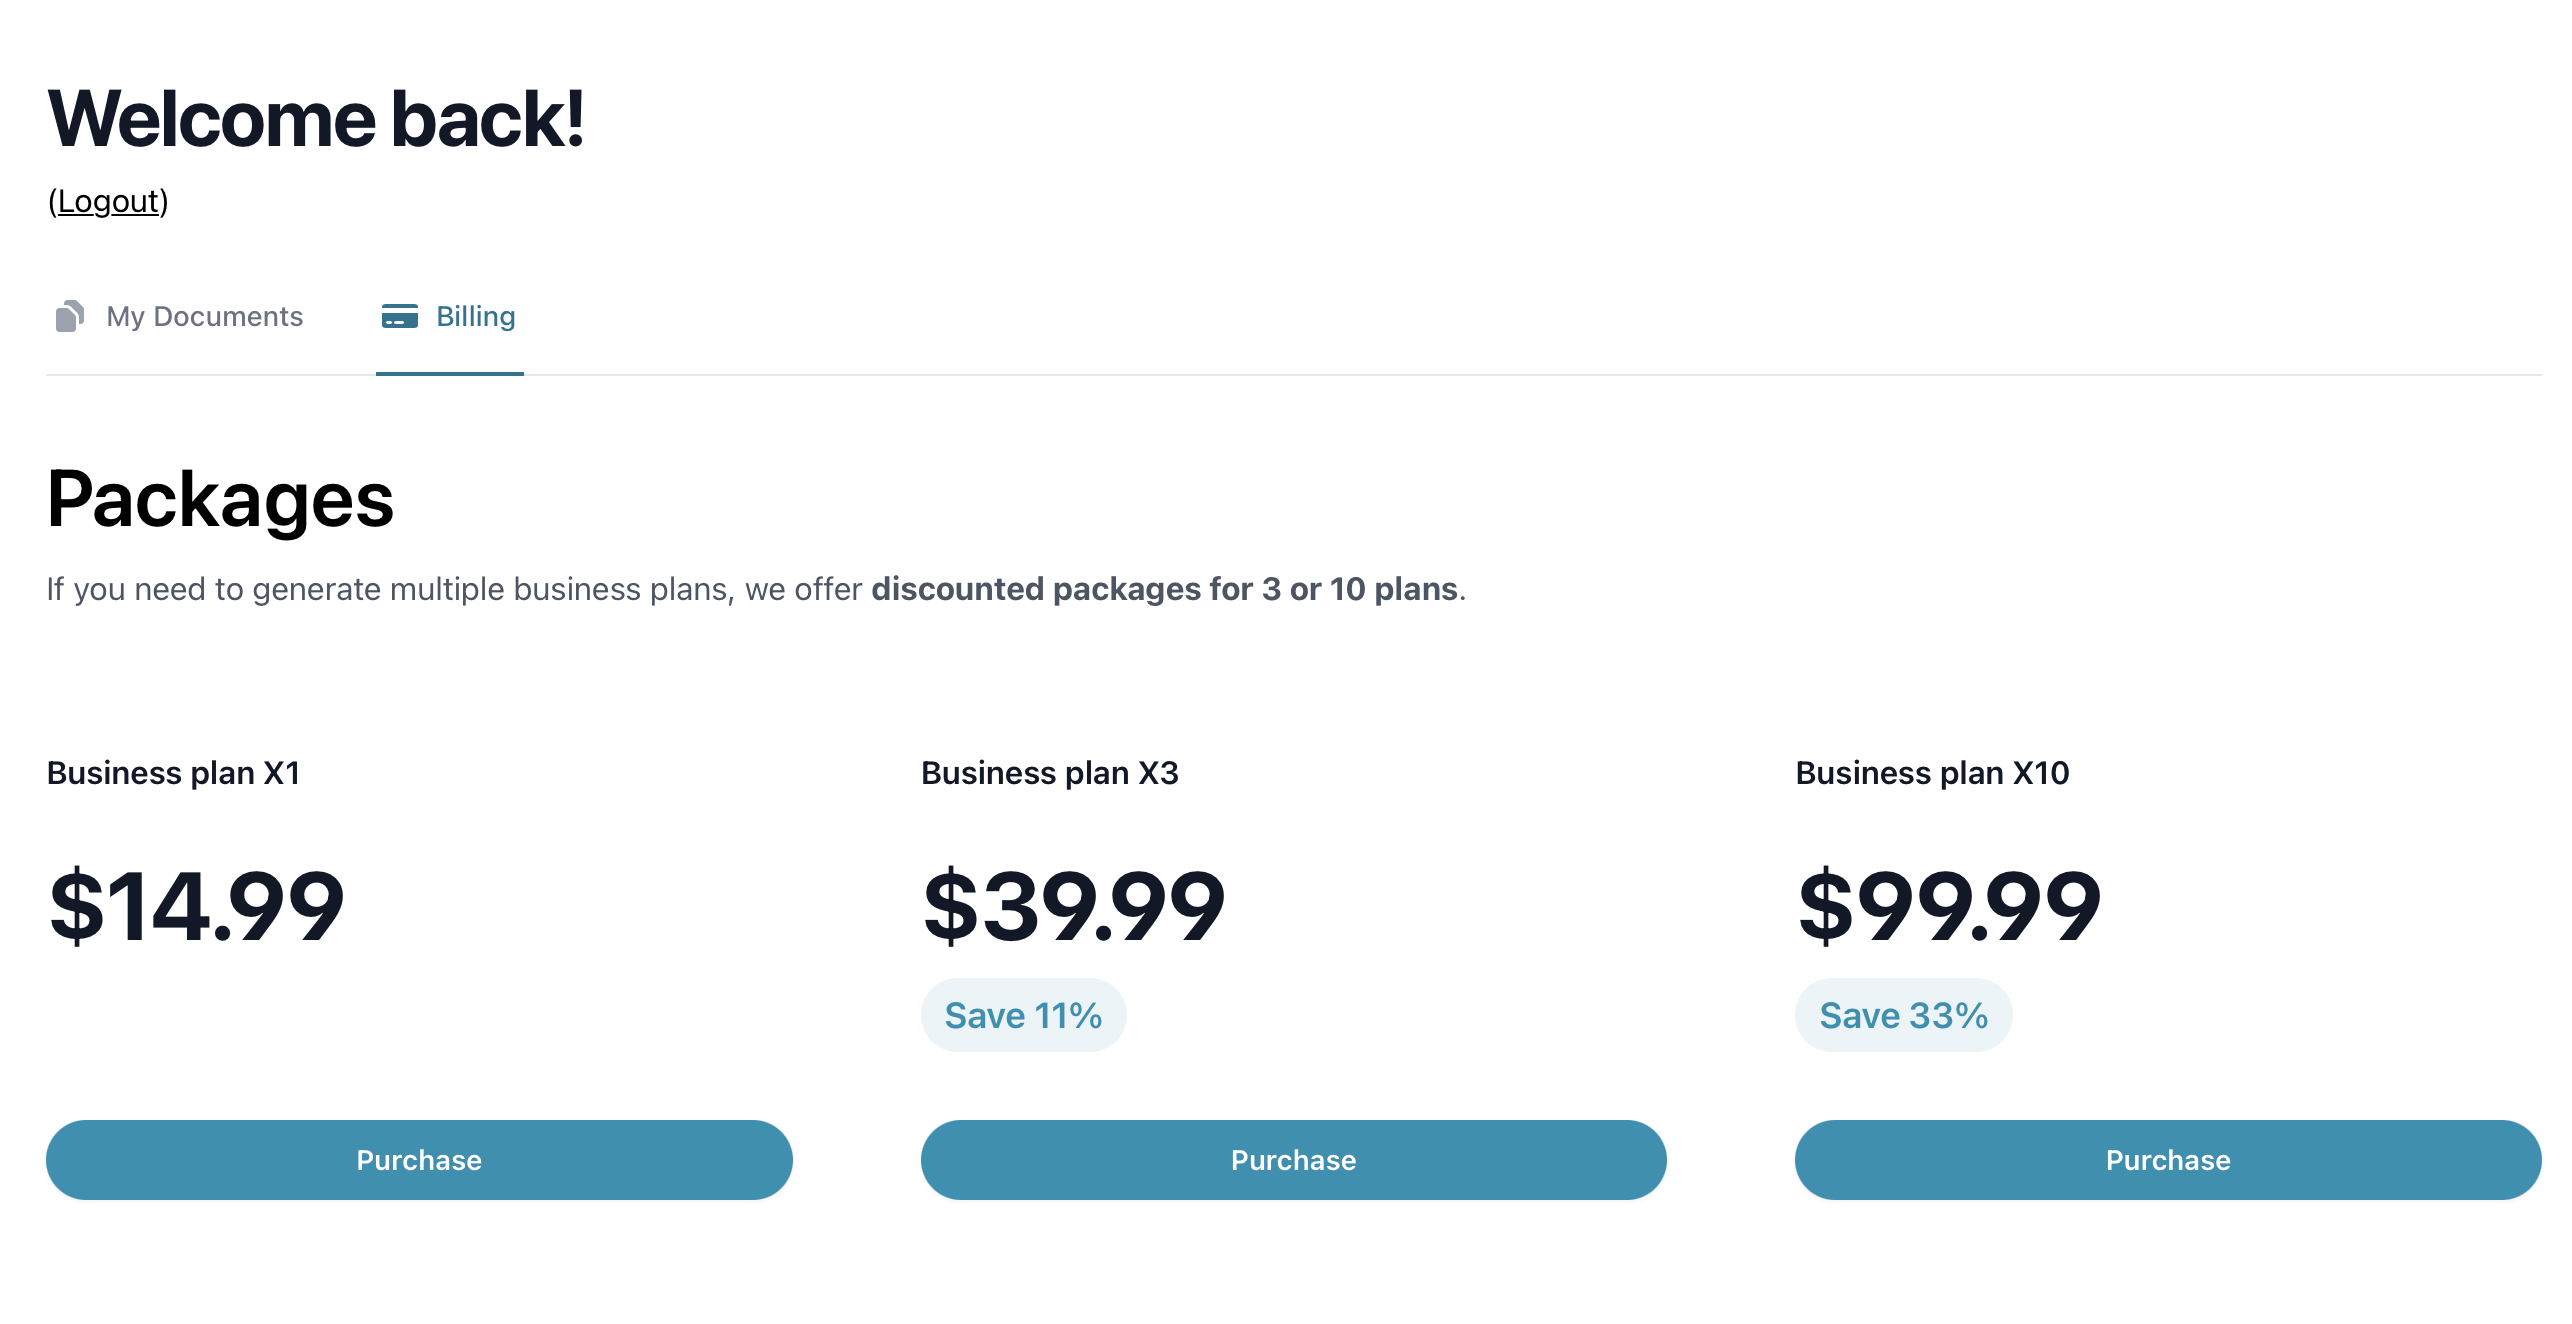Screen dimensions: 2572x1324
Task: Click the document icon next to My Documents
Action: pos(69,316)
